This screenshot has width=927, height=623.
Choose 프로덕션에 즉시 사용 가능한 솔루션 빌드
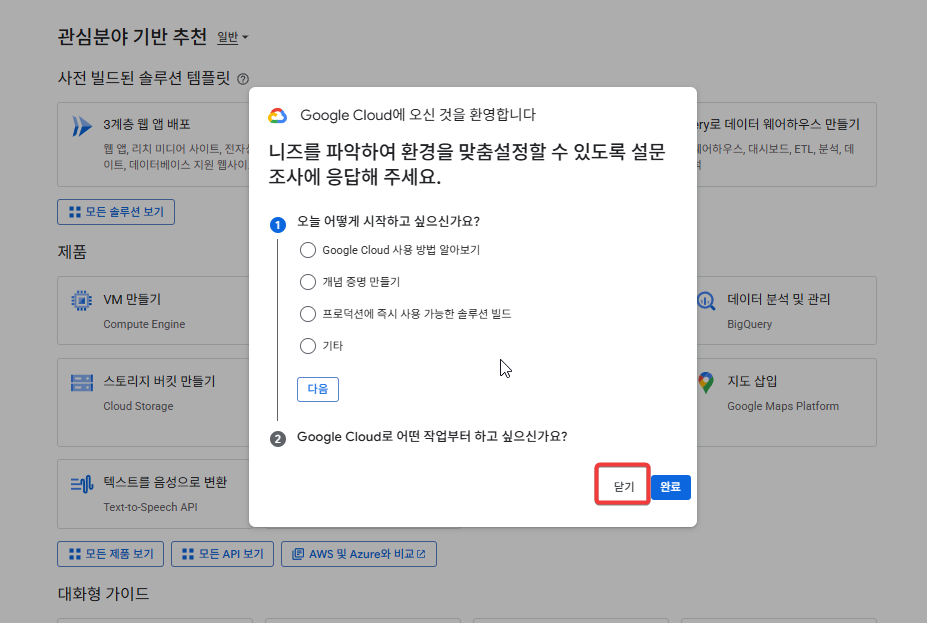(x=308, y=314)
